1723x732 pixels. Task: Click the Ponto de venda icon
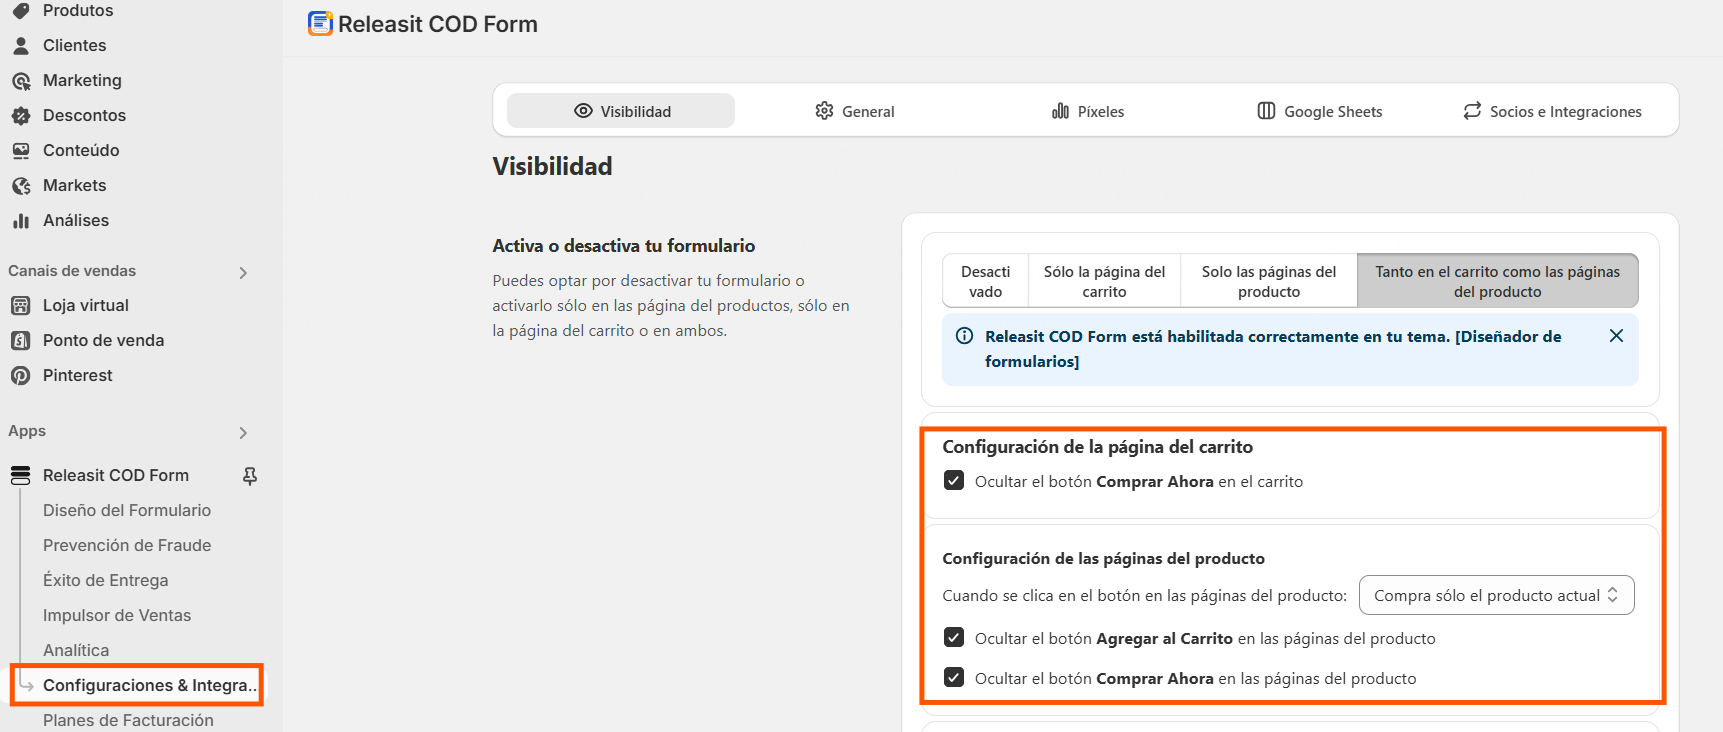pos(21,340)
